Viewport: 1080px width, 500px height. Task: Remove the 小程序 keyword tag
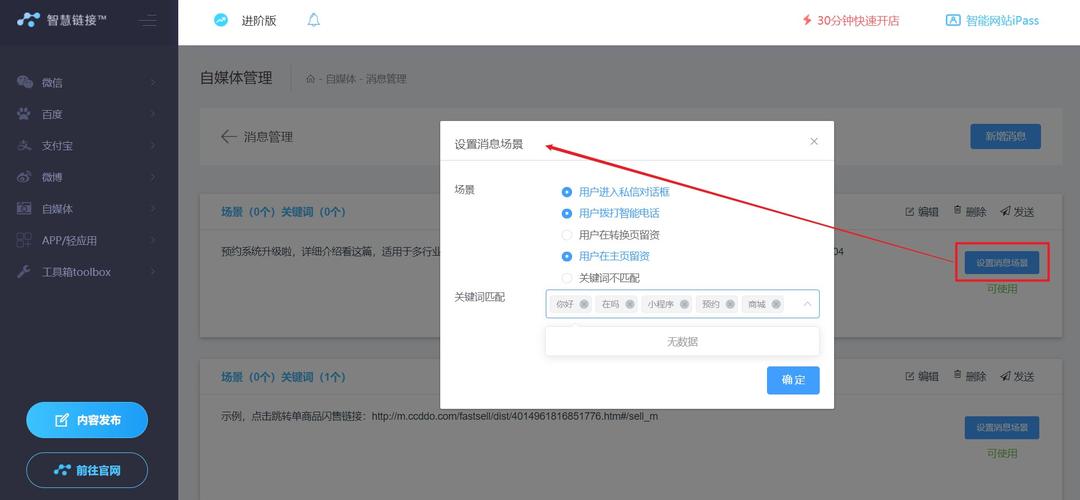pos(684,304)
